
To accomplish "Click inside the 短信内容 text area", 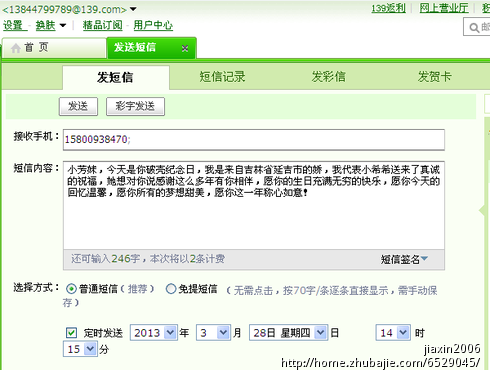I will pyautogui.click(x=254, y=206).
